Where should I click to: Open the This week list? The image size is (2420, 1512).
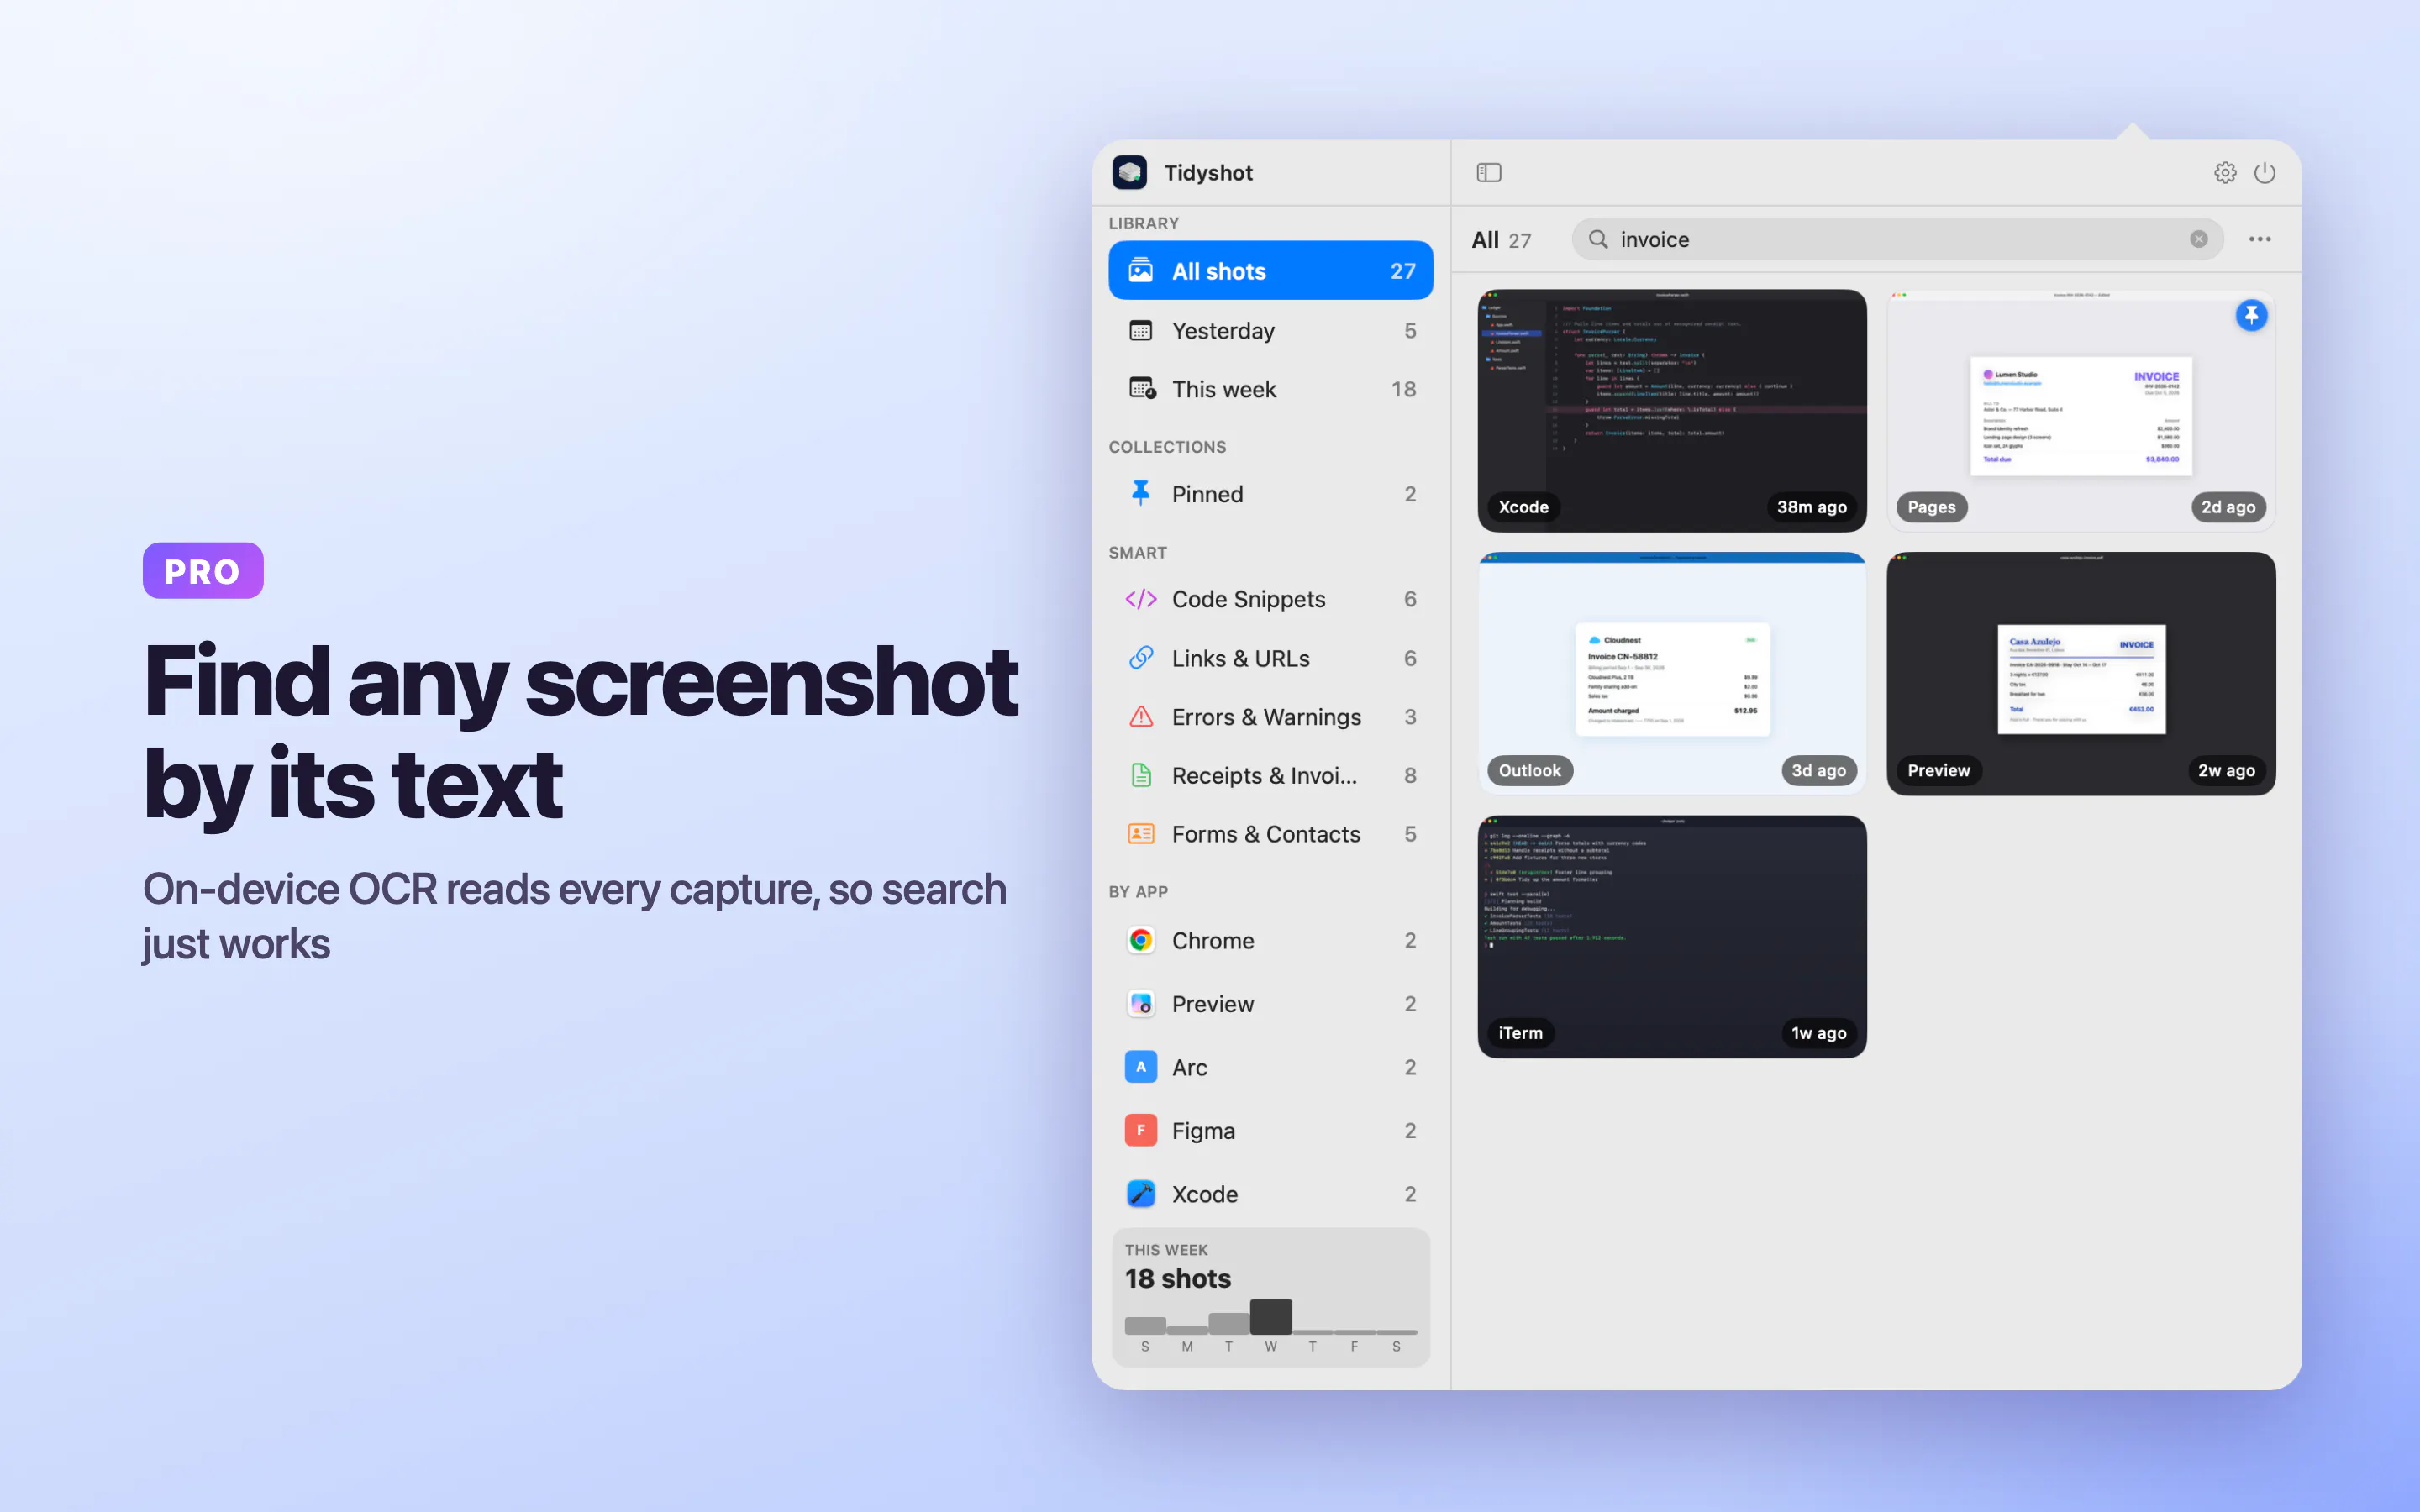tap(1271, 389)
